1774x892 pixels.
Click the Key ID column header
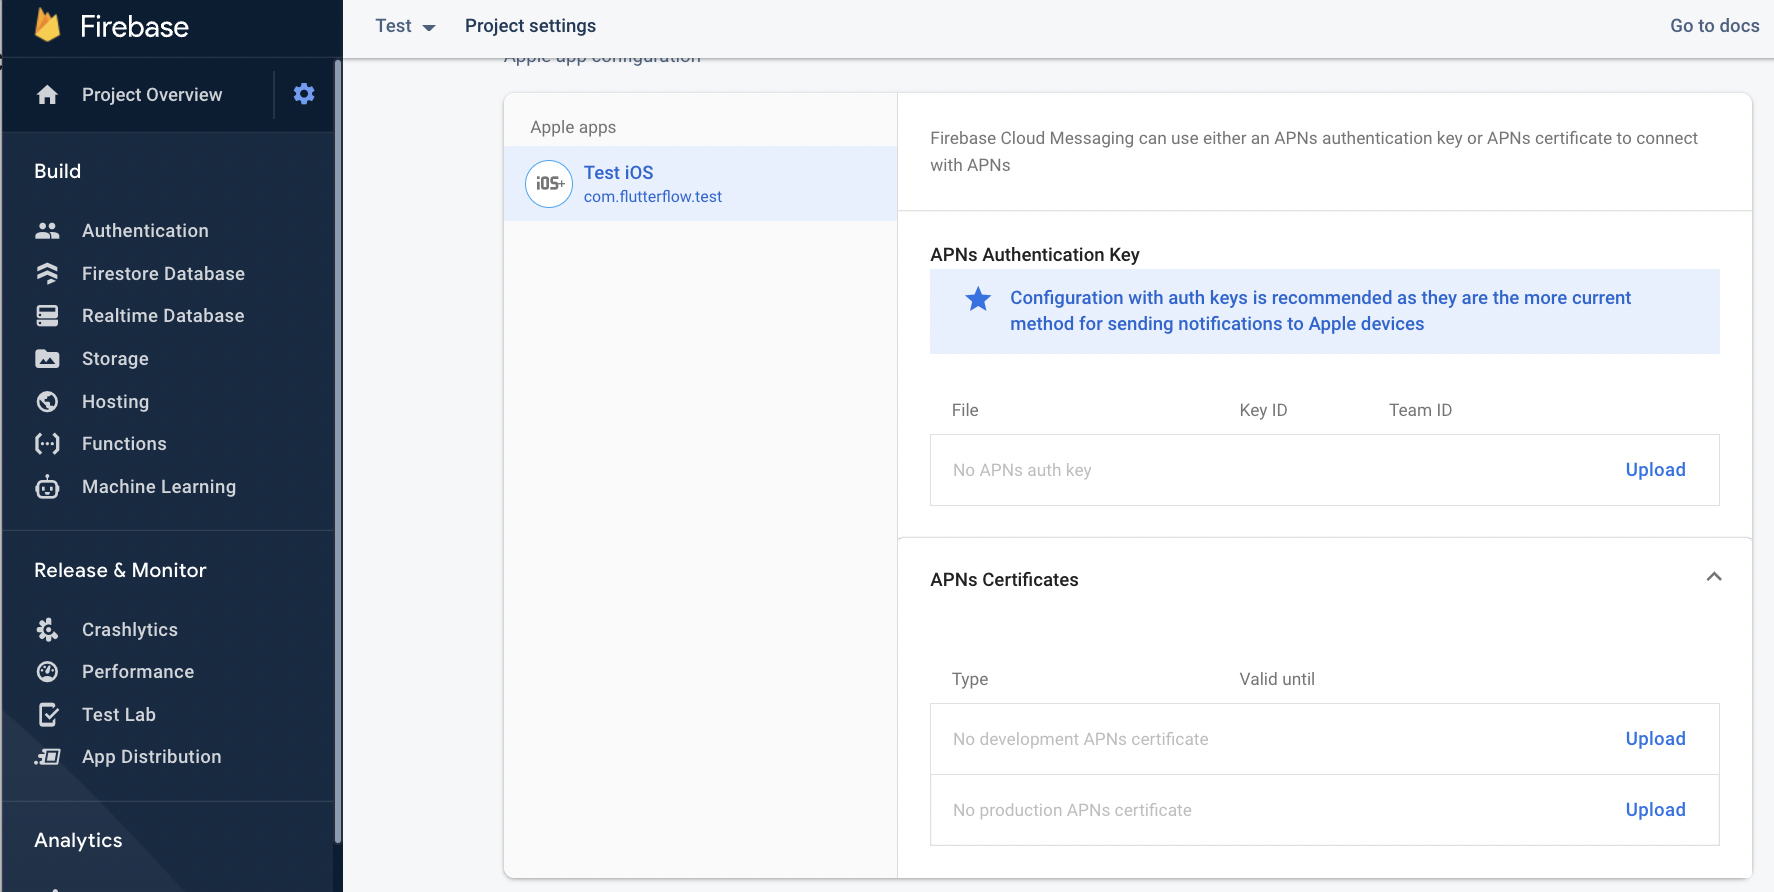point(1263,410)
